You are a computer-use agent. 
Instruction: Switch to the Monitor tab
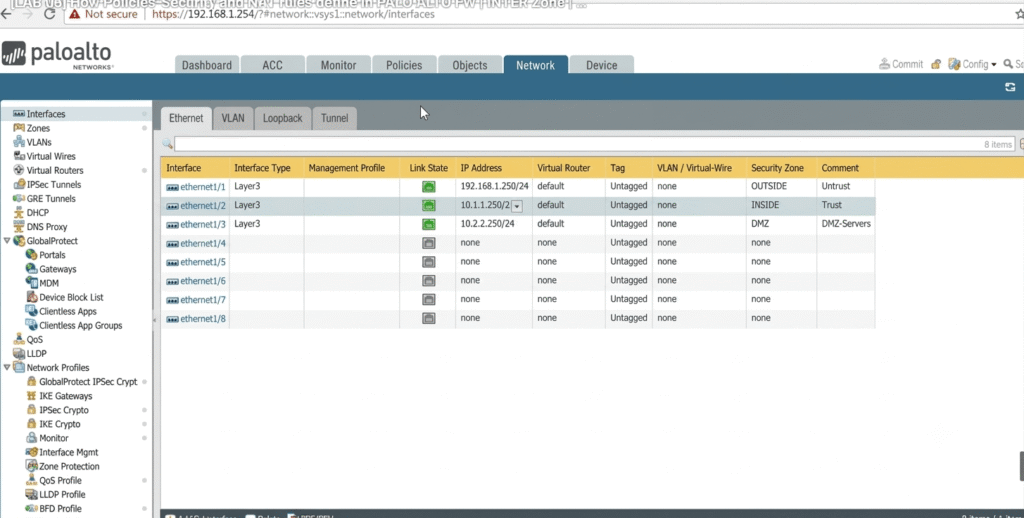(x=338, y=65)
